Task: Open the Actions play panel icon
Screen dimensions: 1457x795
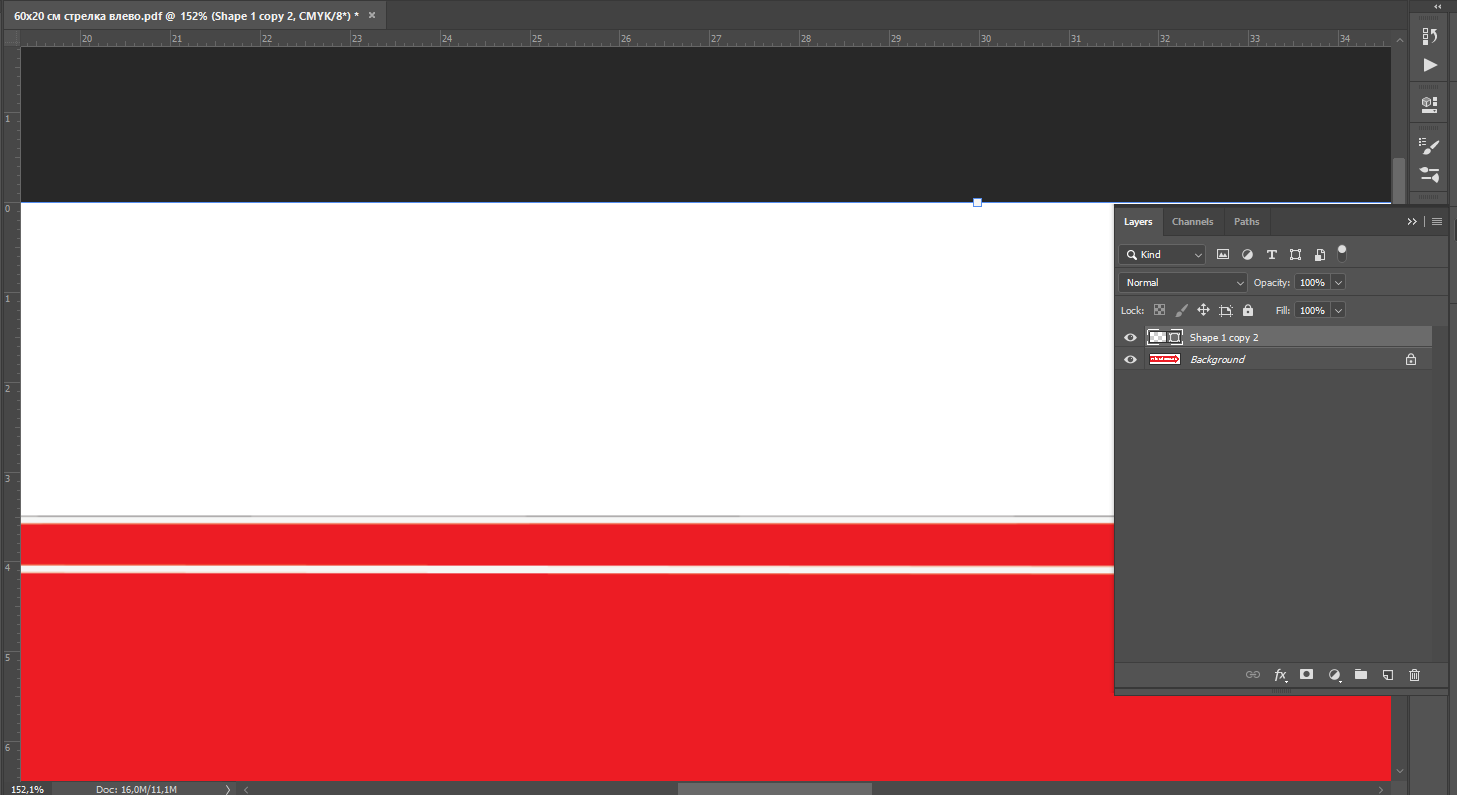Action: (x=1430, y=65)
